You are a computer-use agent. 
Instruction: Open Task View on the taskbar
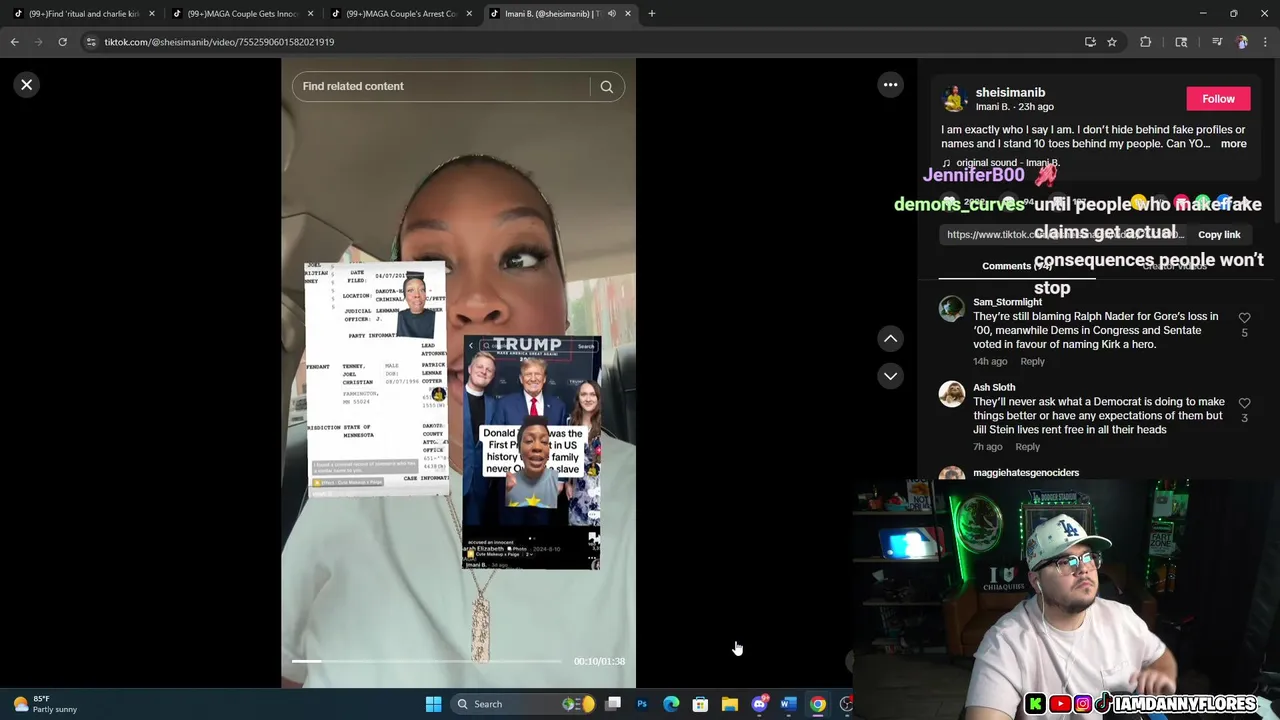point(613,704)
